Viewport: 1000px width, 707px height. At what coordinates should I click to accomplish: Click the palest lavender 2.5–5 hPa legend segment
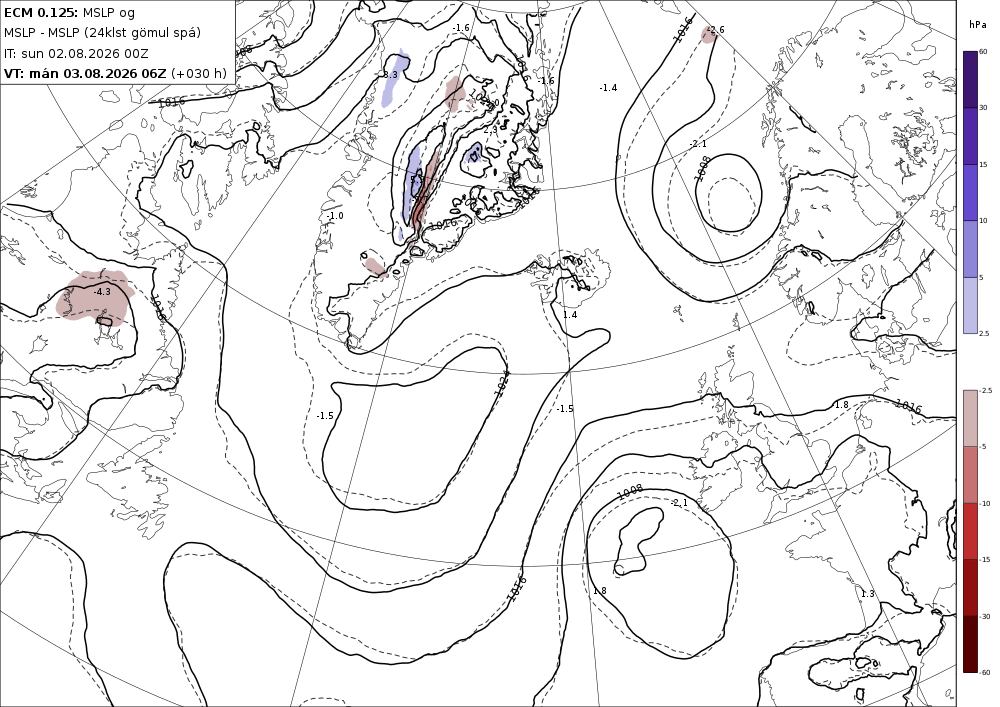970,305
